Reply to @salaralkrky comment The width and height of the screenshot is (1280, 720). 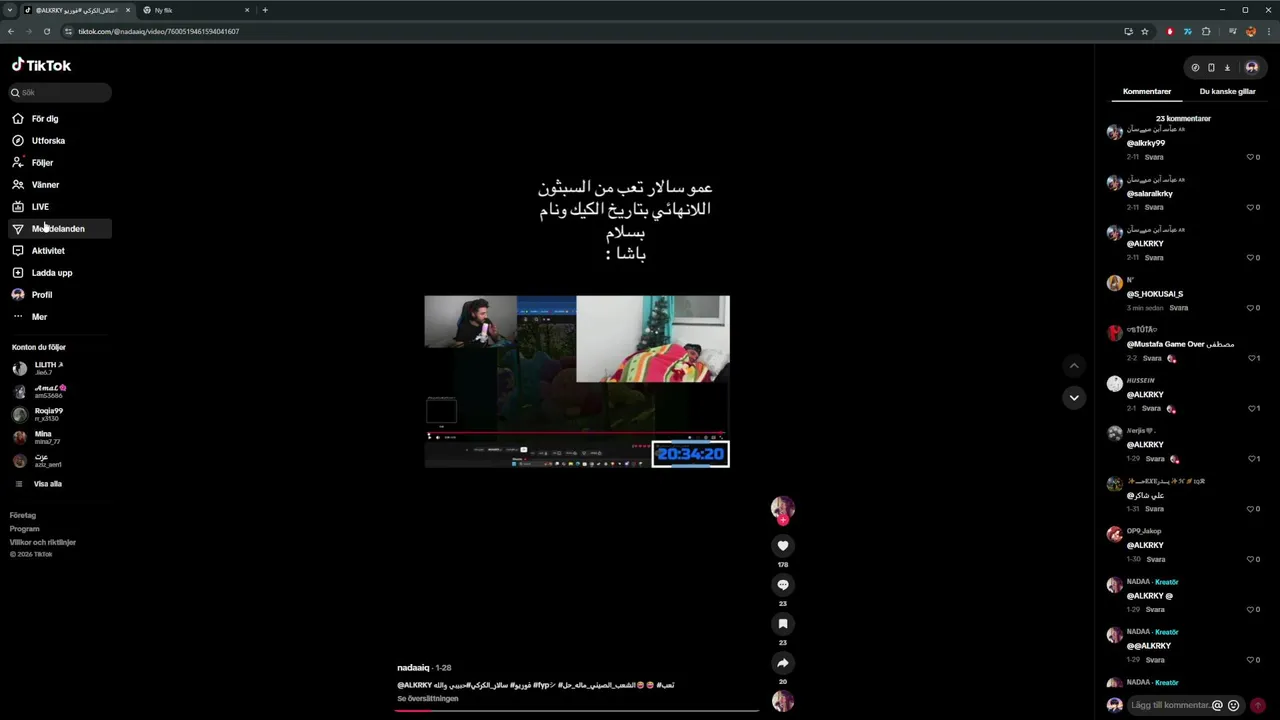(x=1154, y=207)
